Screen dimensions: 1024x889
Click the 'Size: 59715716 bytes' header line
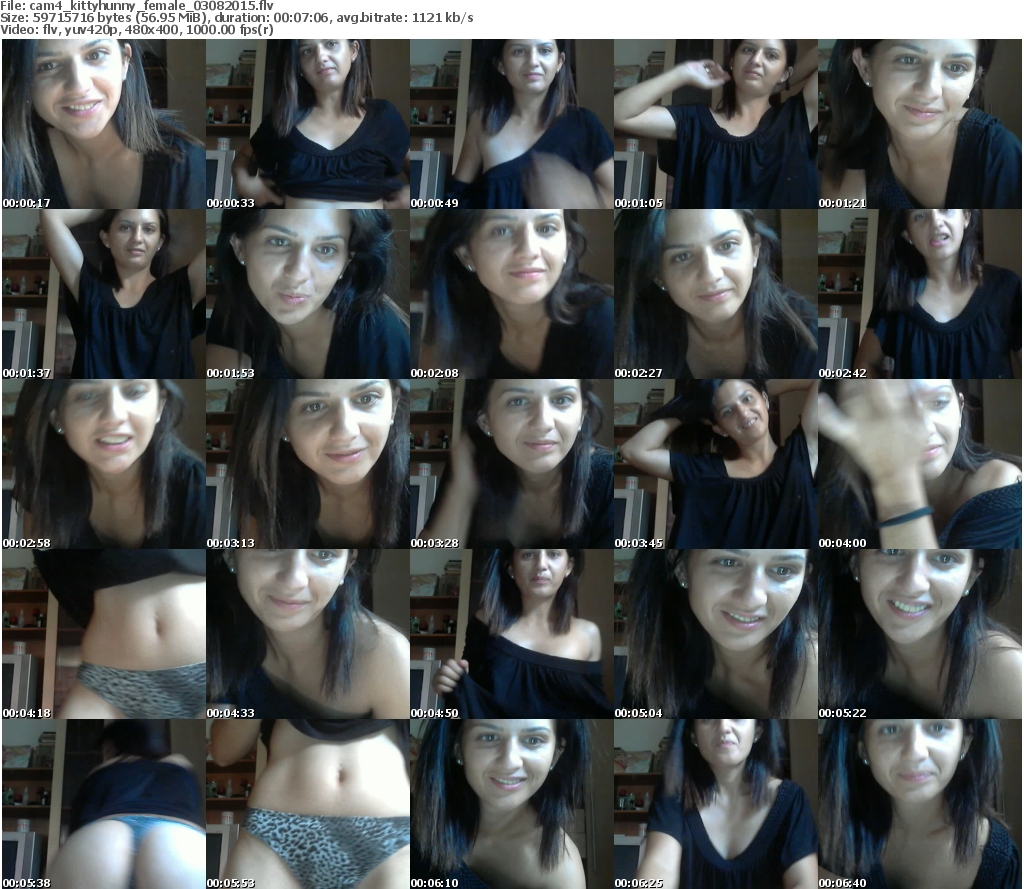[x=236, y=18]
